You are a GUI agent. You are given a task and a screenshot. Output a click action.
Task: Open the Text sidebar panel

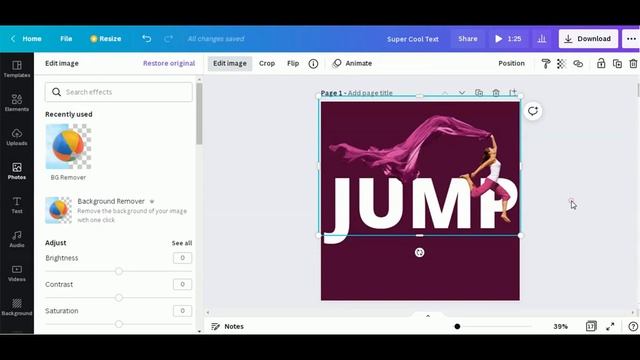point(17,205)
